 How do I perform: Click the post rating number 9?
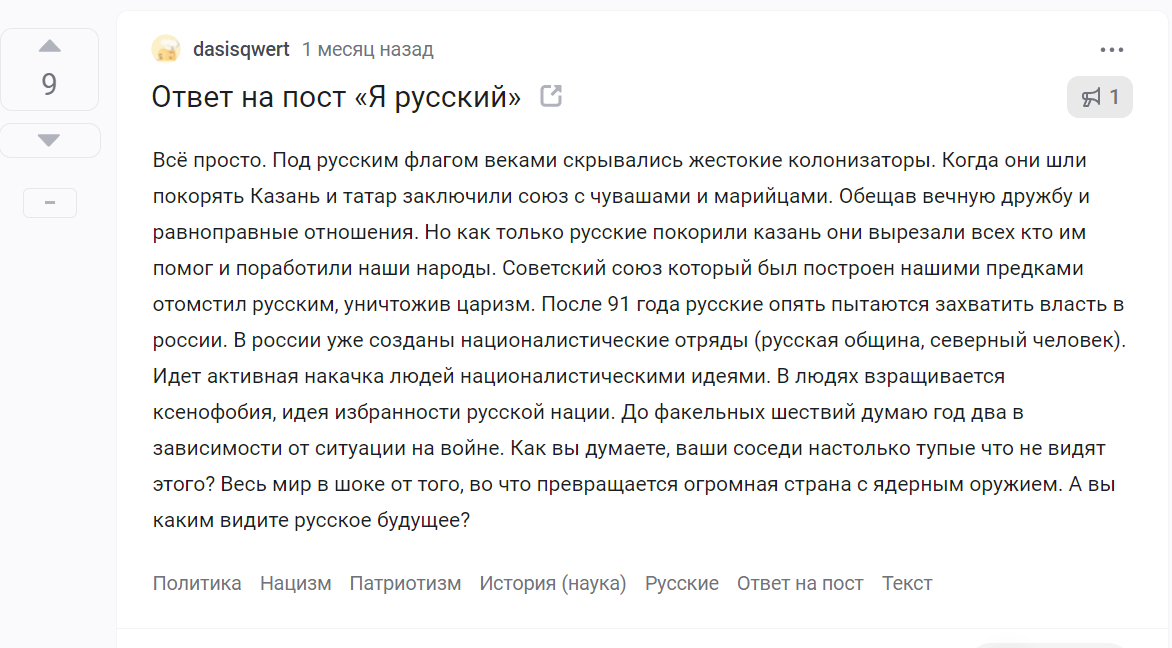pyautogui.click(x=49, y=84)
